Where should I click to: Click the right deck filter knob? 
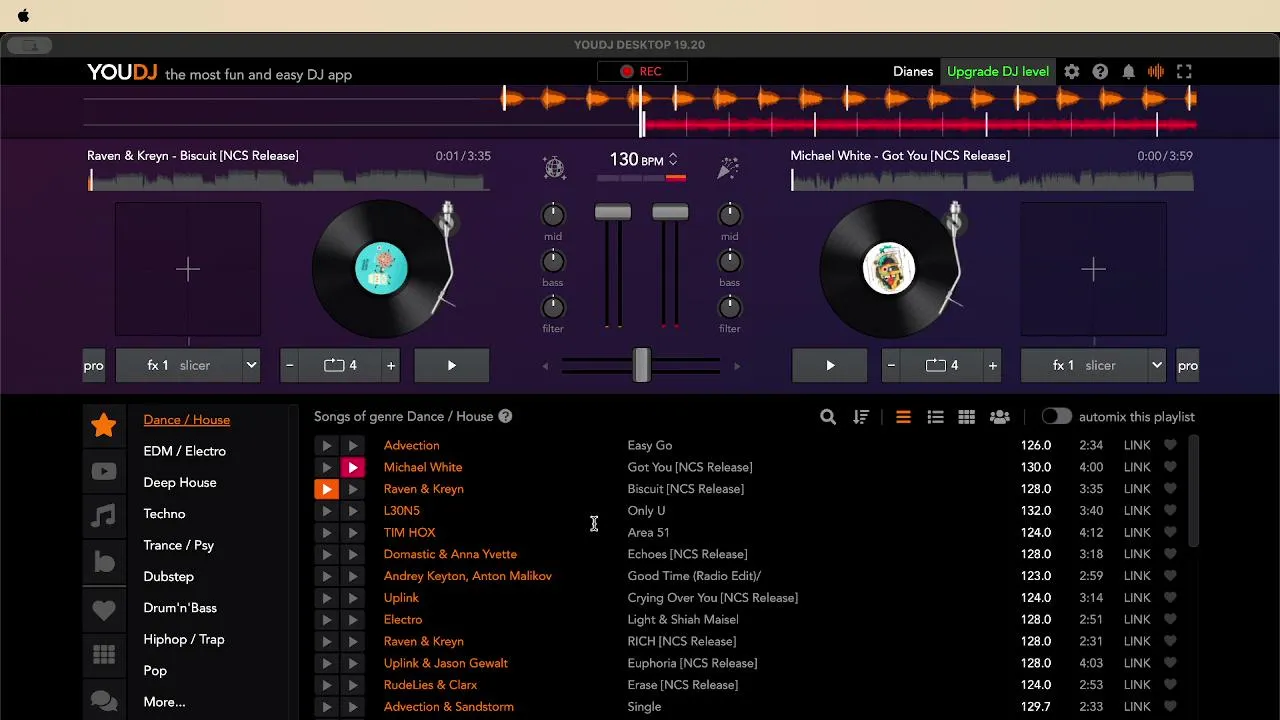pos(730,307)
